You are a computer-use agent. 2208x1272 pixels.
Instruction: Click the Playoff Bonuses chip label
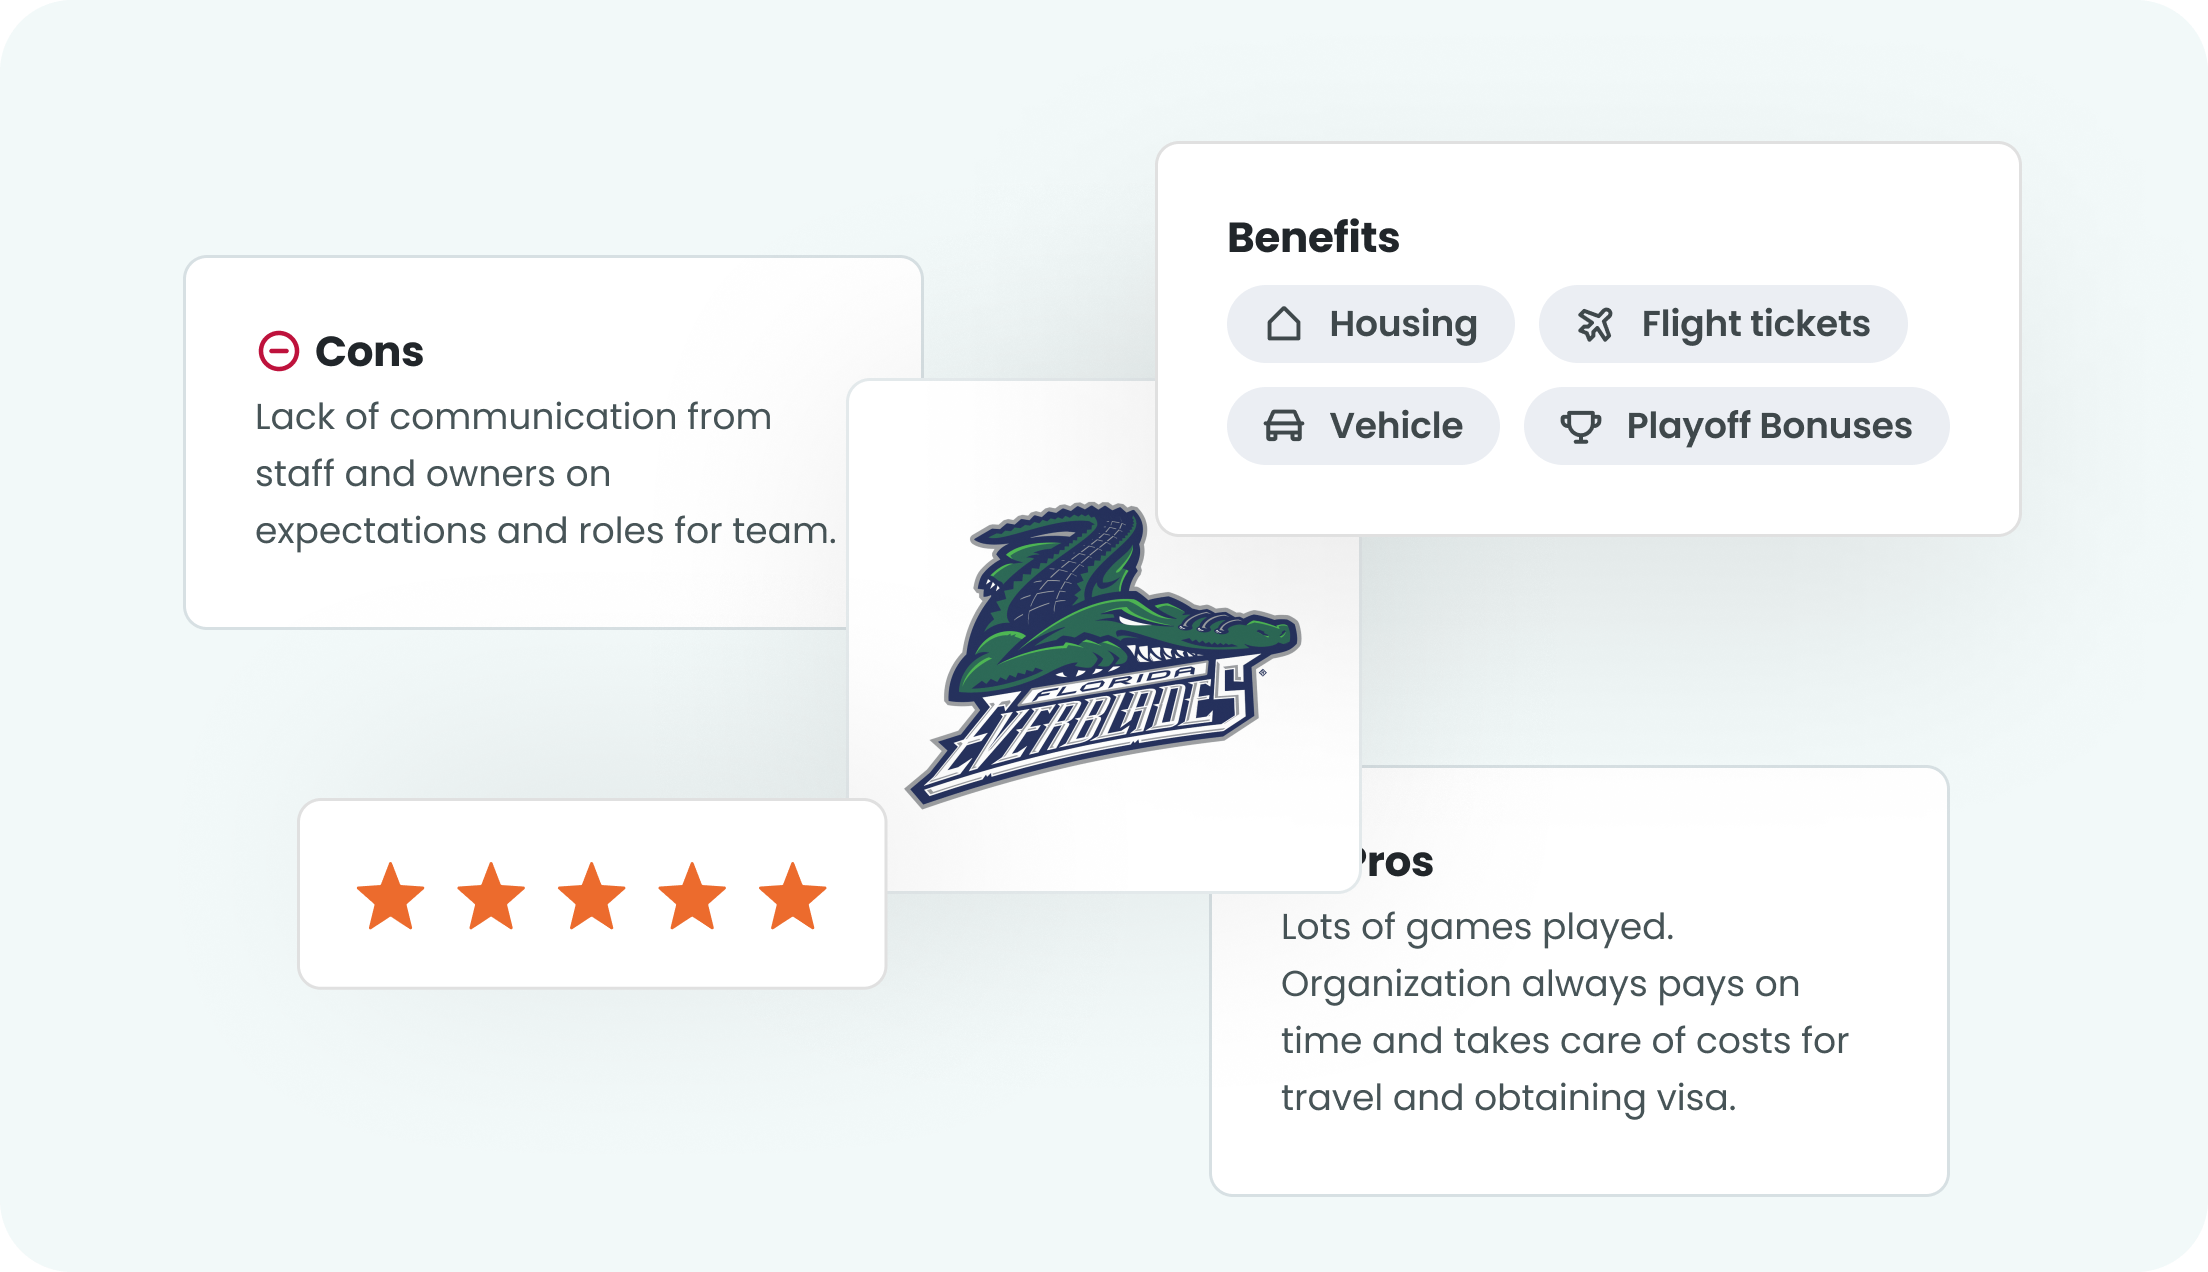click(1769, 426)
